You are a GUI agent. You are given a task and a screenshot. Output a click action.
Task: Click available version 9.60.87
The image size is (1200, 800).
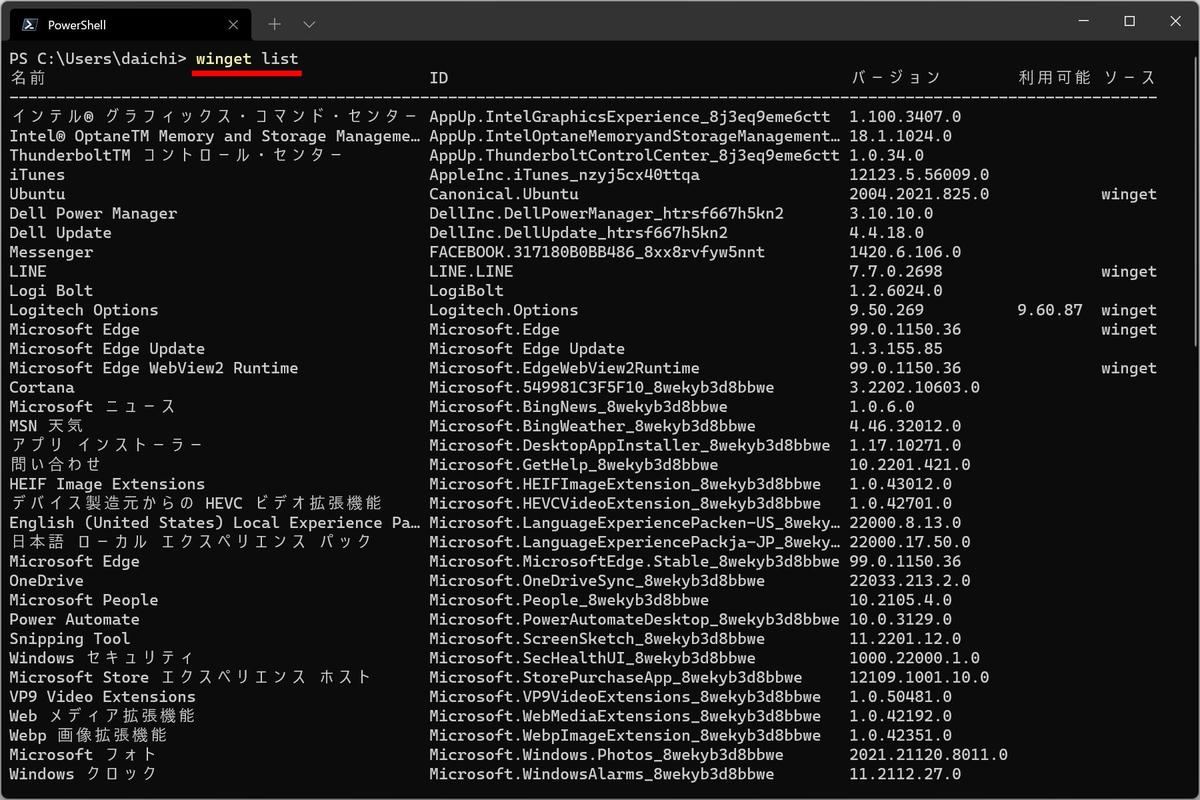[x=1050, y=310]
